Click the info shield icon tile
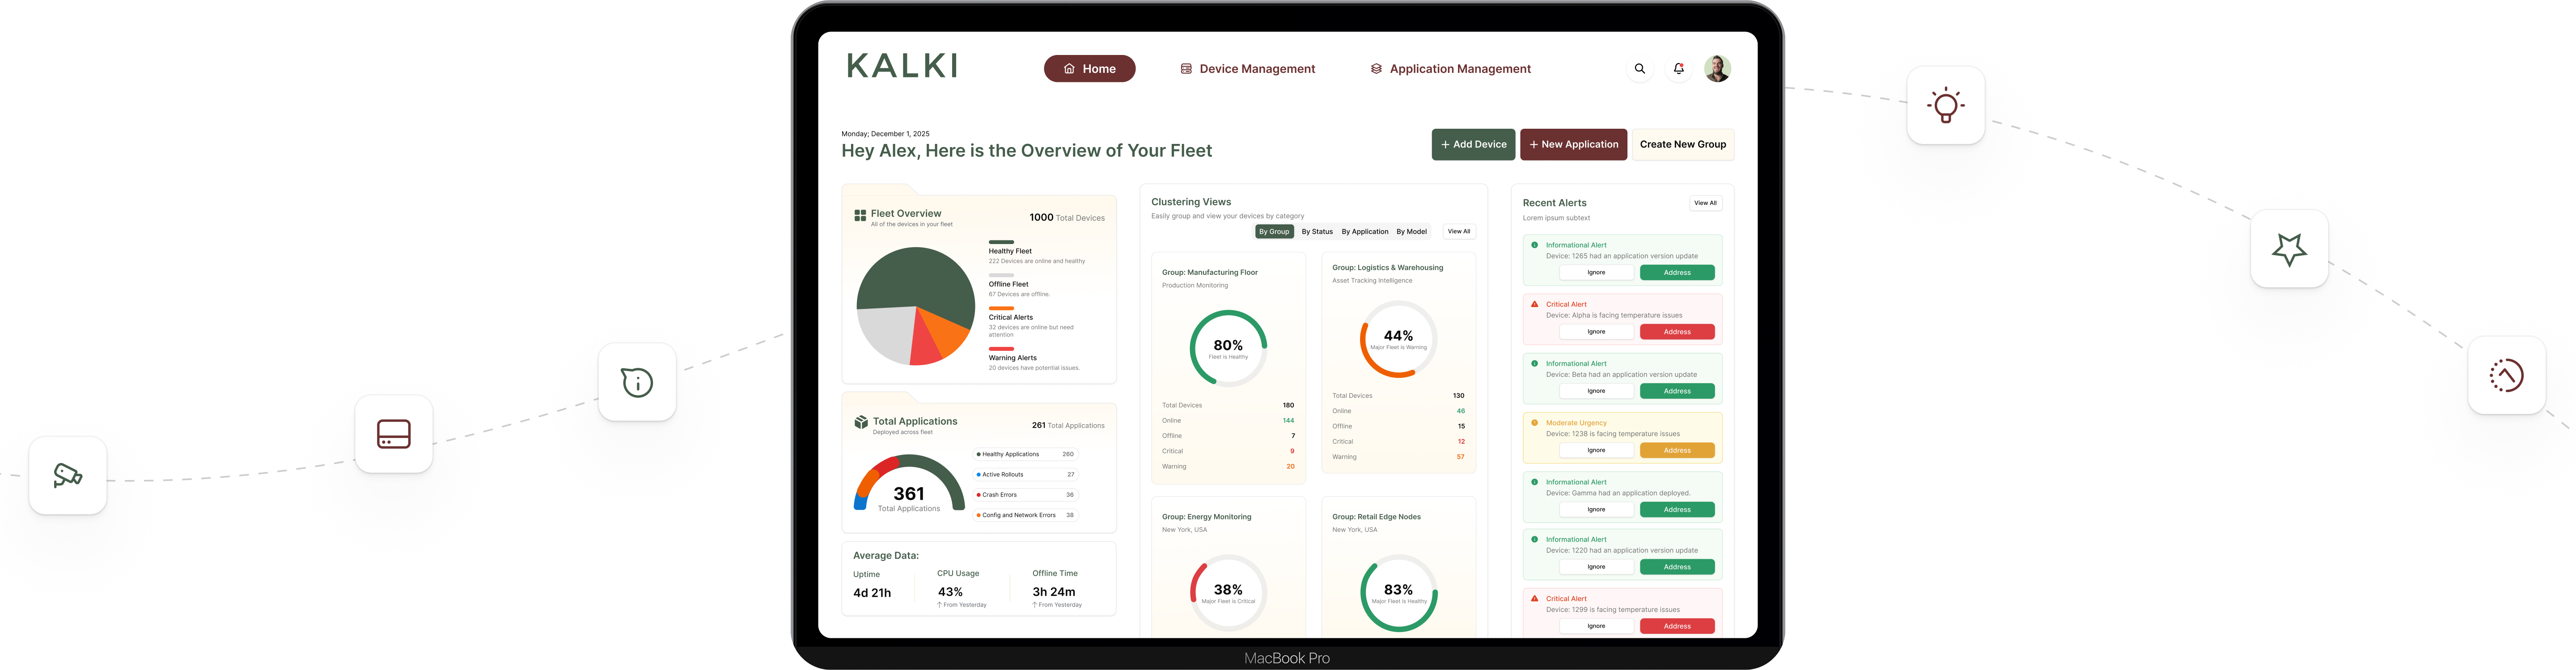Screen dimensions: 2576x670 point(637,382)
